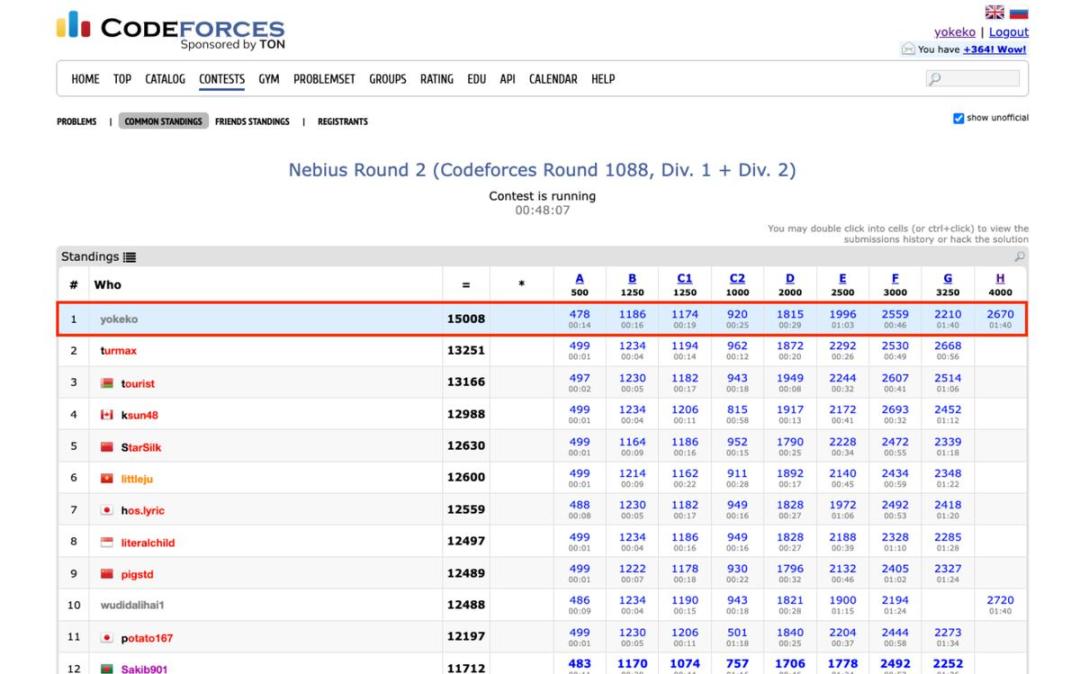Open tourist's profile link

coord(138,383)
